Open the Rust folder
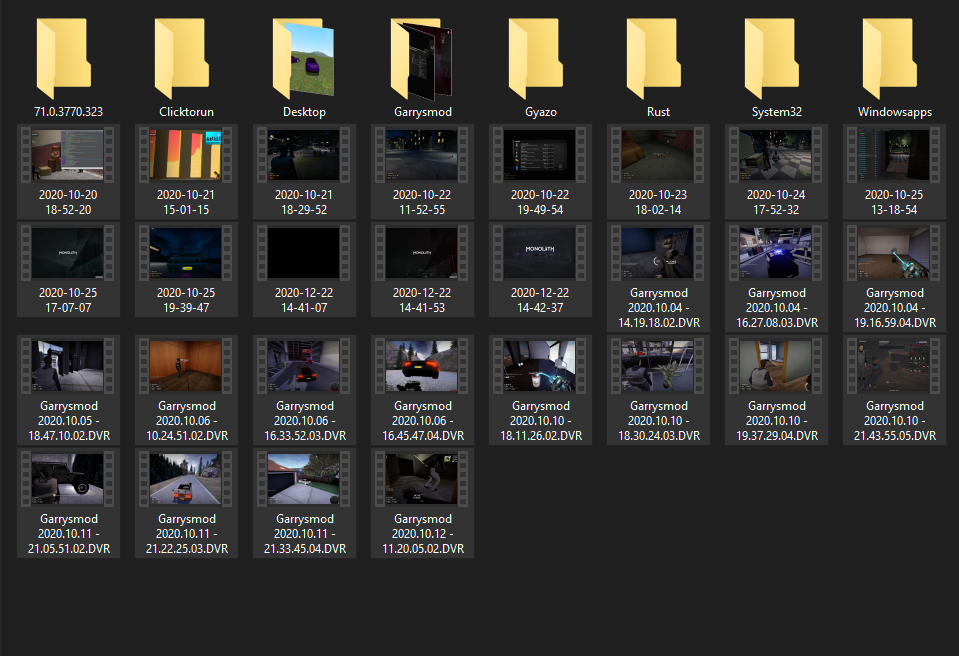The image size is (959, 656). coord(658,67)
